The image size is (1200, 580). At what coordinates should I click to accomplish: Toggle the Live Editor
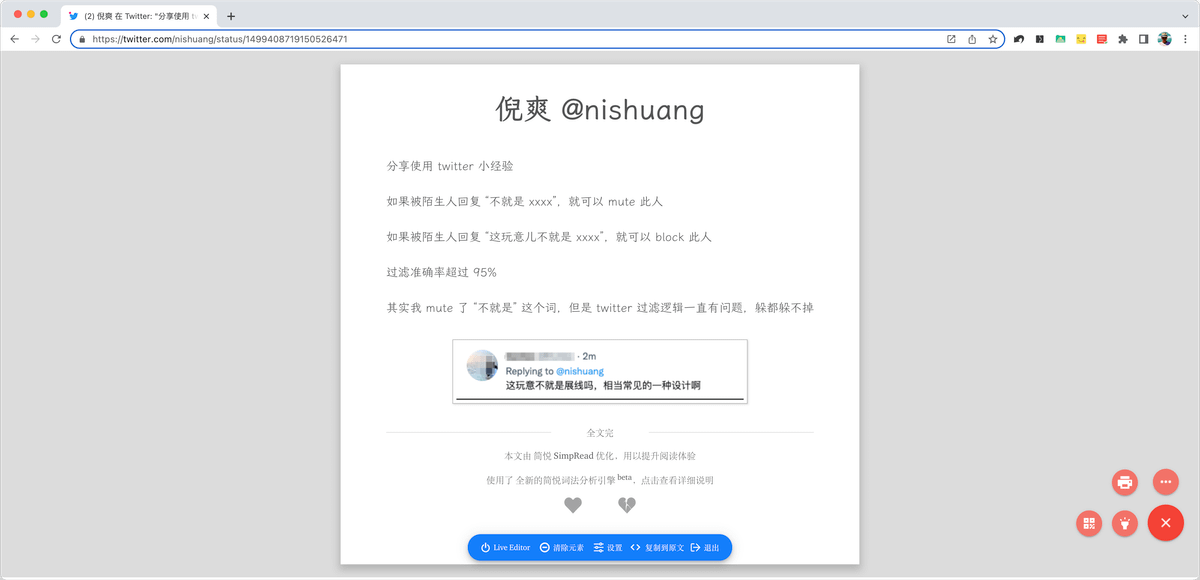[x=506, y=548]
